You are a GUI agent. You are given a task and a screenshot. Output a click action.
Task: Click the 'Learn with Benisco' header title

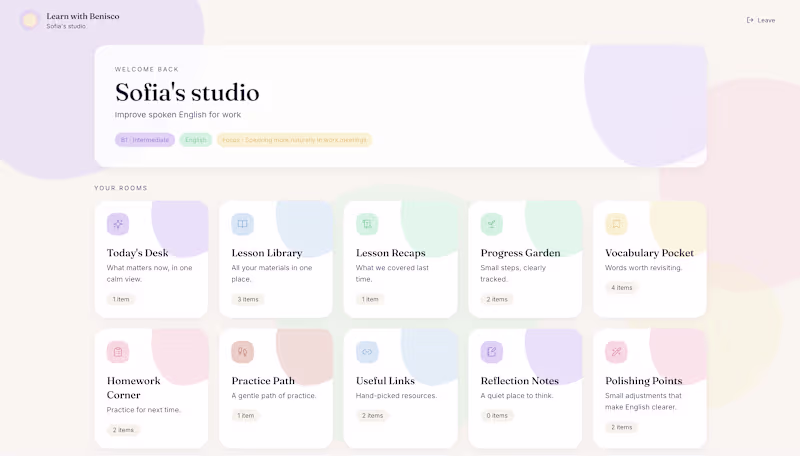click(83, 16)
